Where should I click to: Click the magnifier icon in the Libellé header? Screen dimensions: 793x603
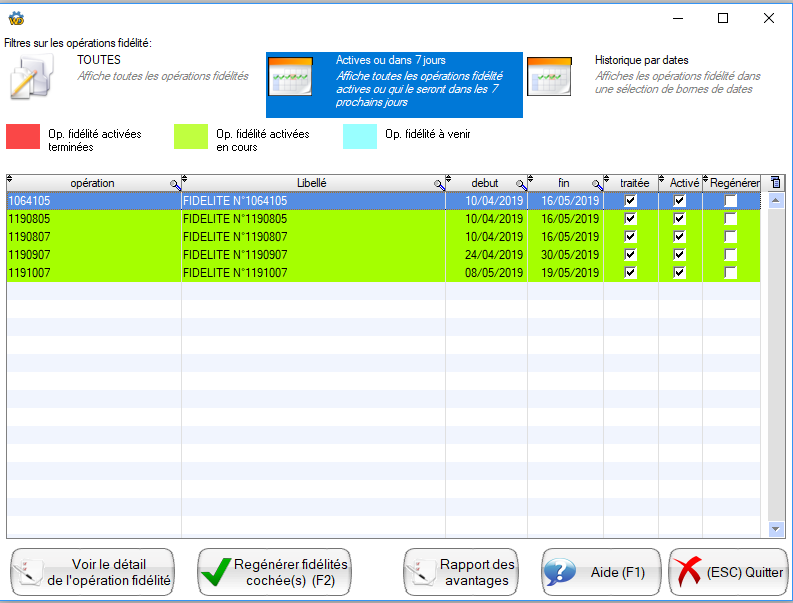[x=439, y=185]
